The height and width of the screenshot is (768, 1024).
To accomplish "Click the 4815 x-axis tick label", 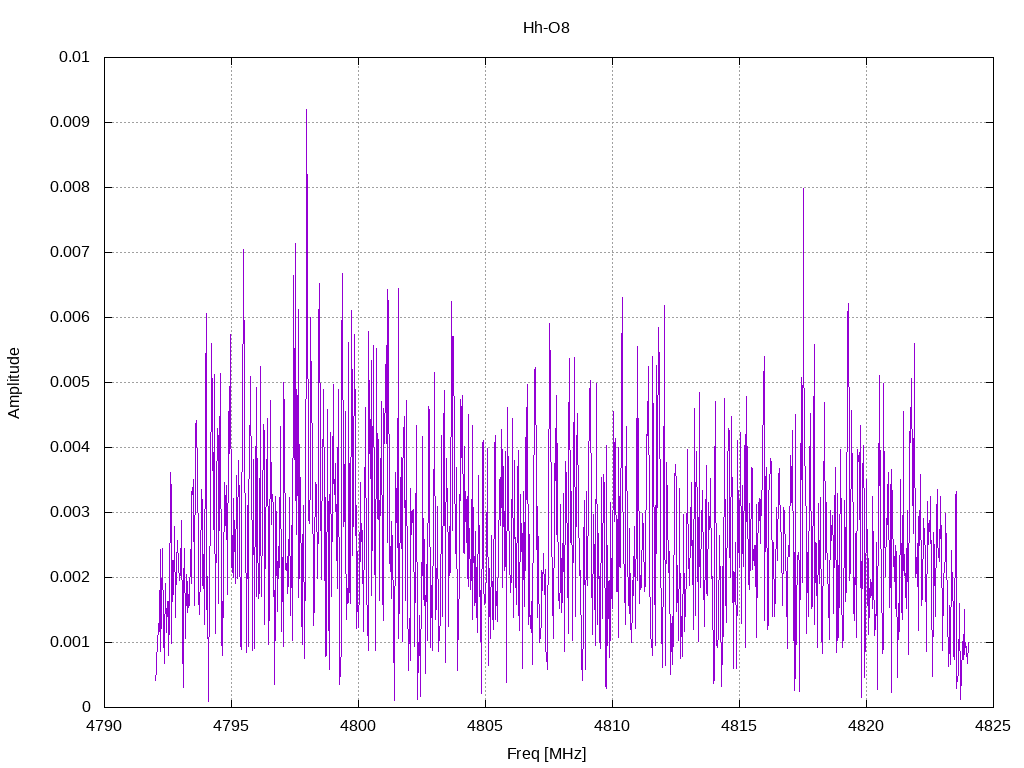I will click(739, 726).
